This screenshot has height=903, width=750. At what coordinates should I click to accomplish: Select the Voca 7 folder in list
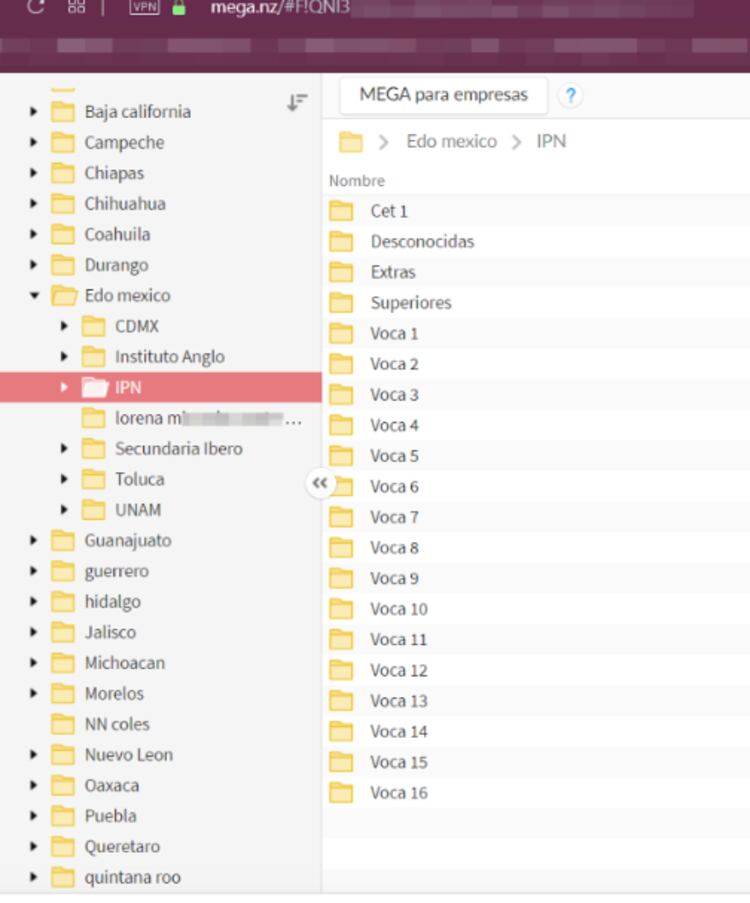click(x=394, y=517)
